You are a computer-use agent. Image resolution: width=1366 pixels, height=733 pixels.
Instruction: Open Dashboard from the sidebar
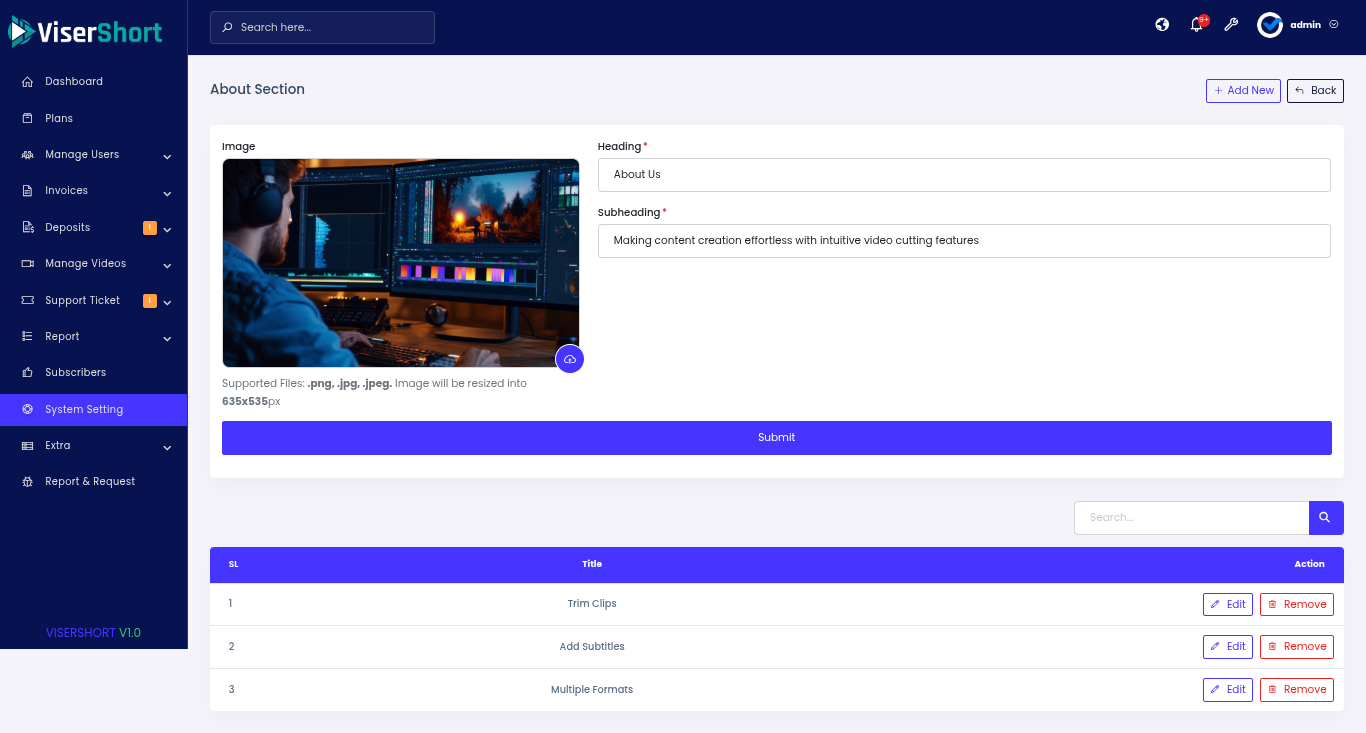point(74,82)
